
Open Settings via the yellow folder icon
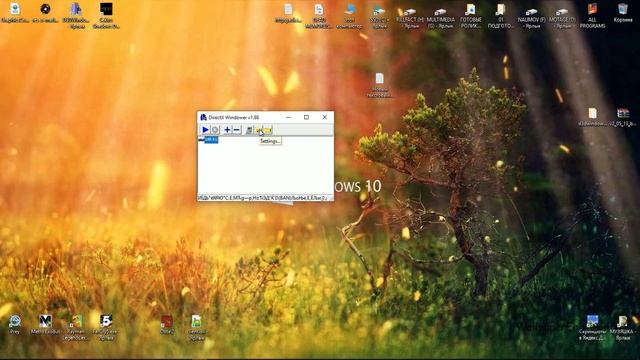pos(259,130)
